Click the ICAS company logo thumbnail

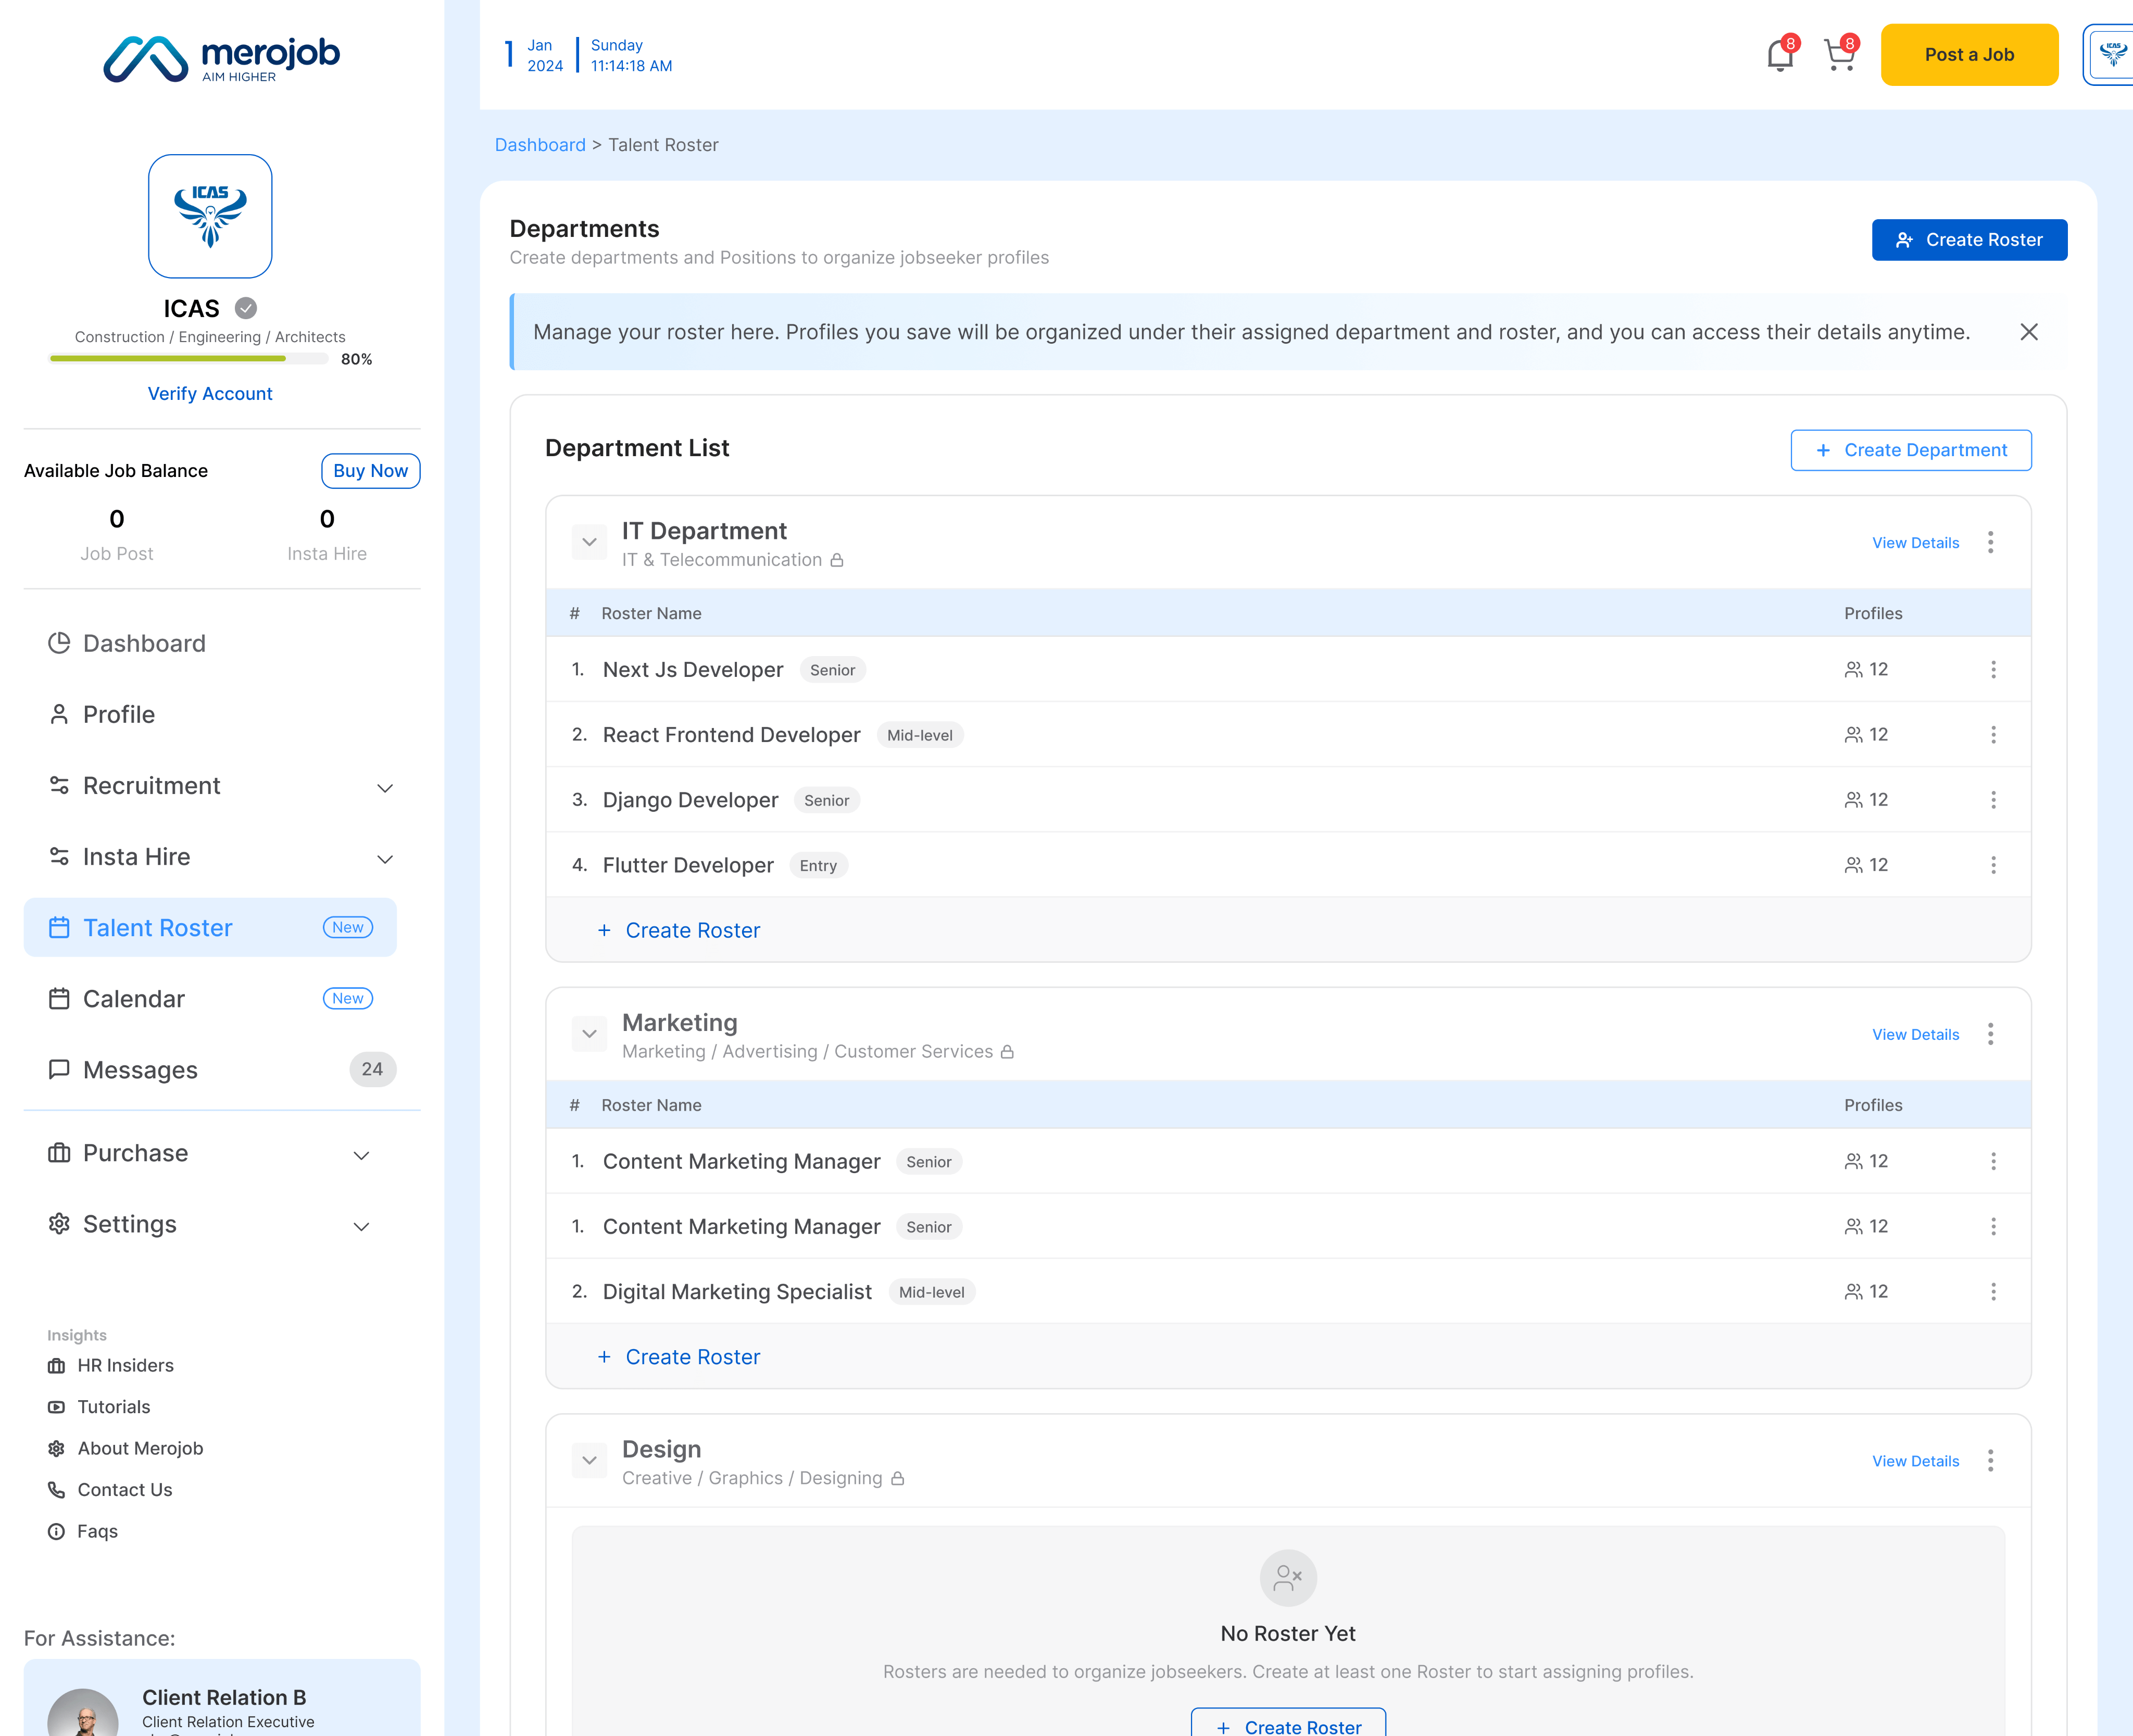tap(210, 216)
